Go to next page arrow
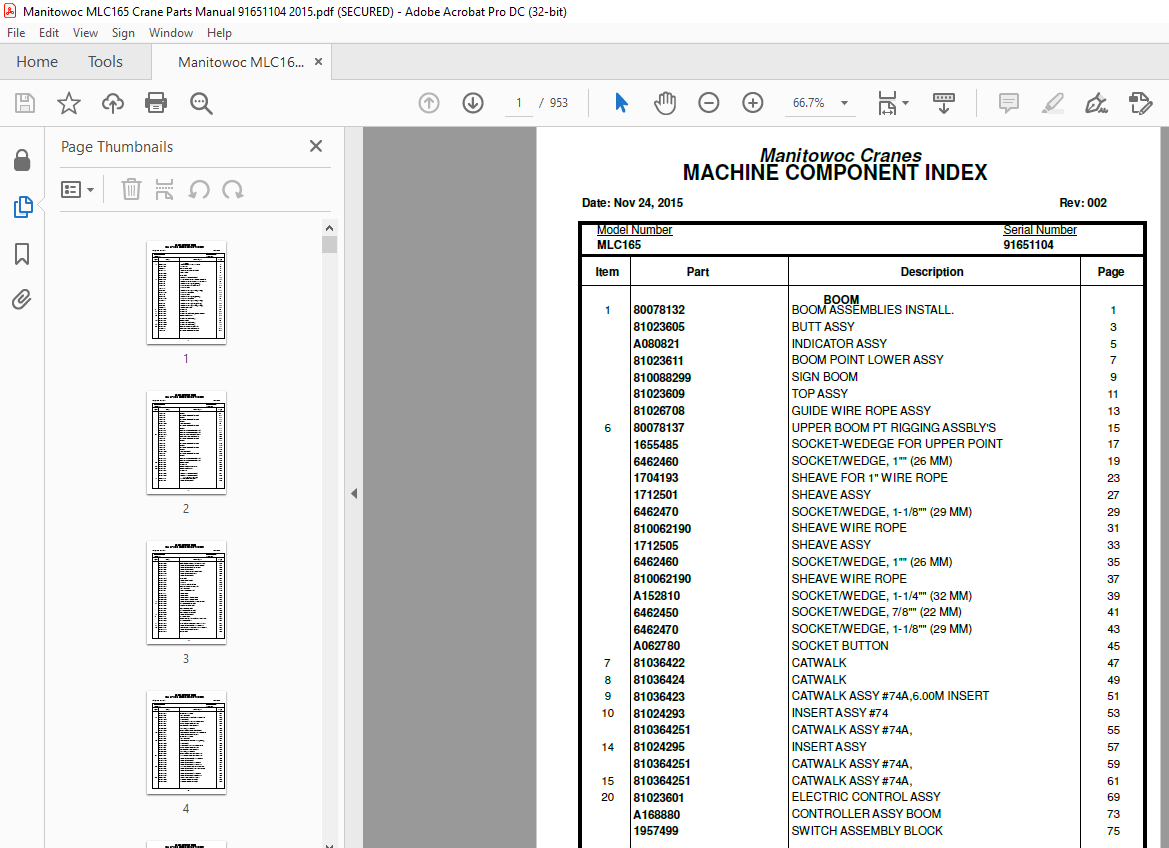The height and width of the screenshot is (848, 1169). (x=473, y=103)
